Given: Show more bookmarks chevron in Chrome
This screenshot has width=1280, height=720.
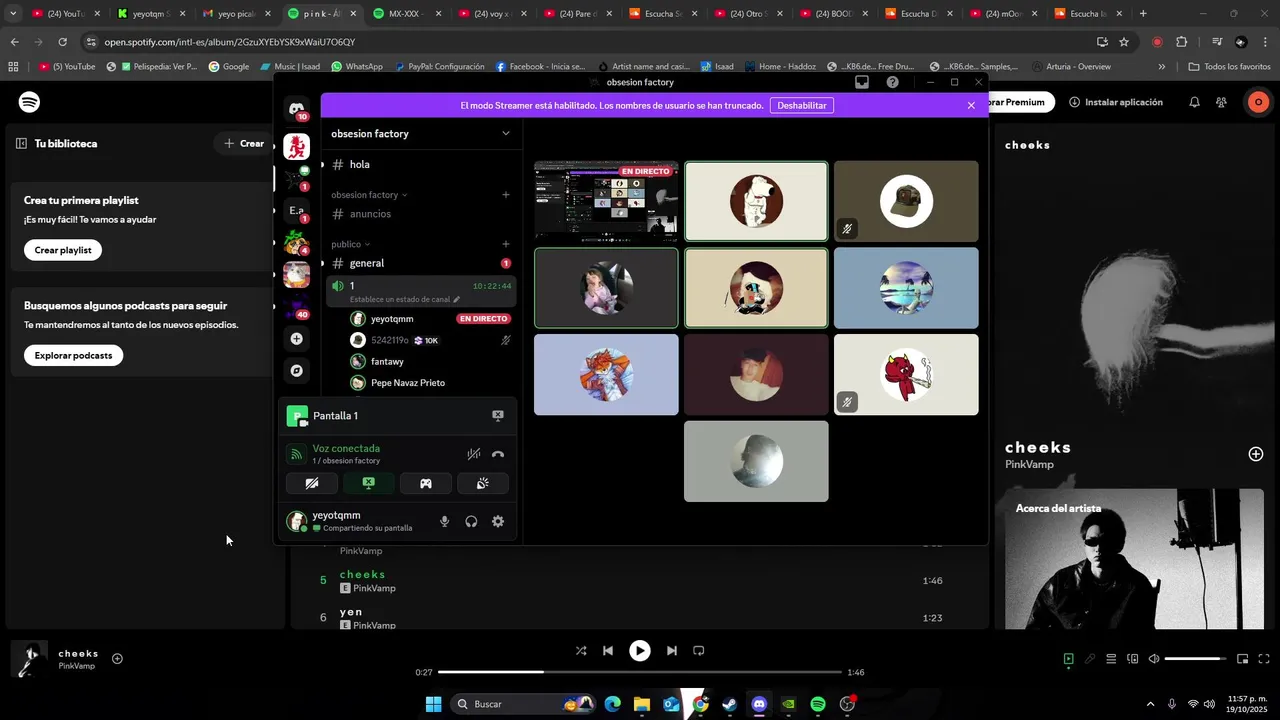Looking at the screenshot, I should coord(1161,67).
